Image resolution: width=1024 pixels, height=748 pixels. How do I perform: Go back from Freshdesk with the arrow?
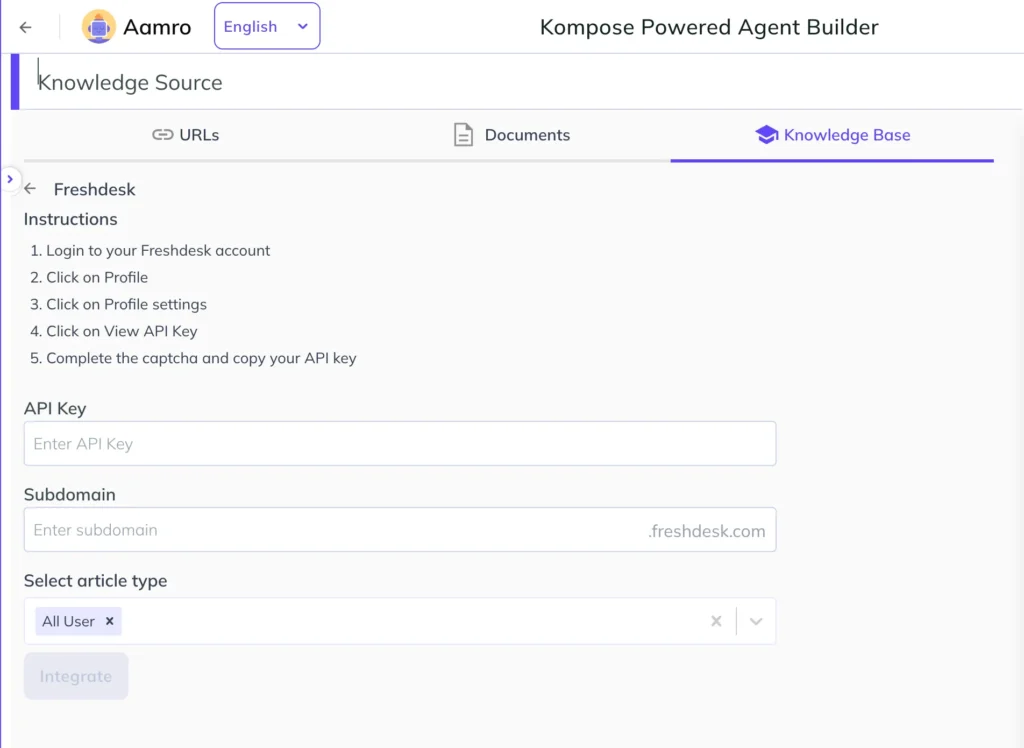pos(30,189)
